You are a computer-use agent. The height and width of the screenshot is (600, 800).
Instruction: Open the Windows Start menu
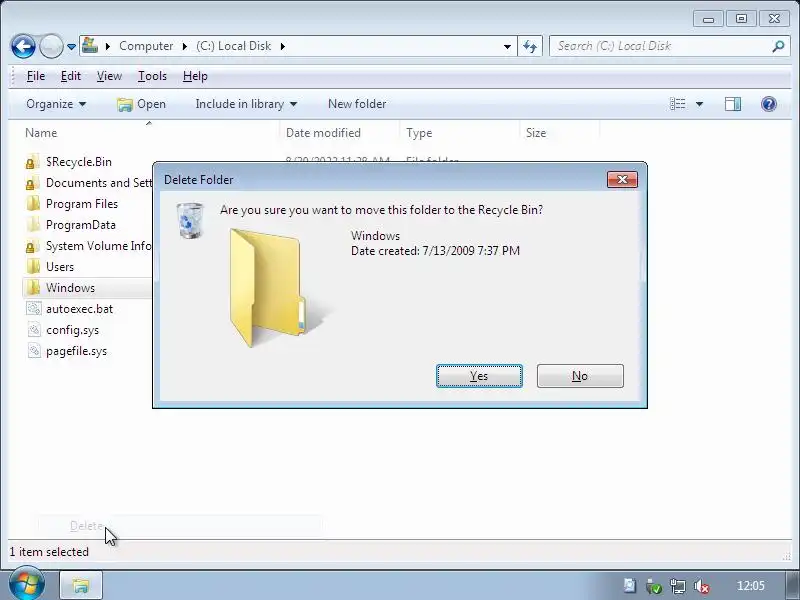[x=26, y=585]
